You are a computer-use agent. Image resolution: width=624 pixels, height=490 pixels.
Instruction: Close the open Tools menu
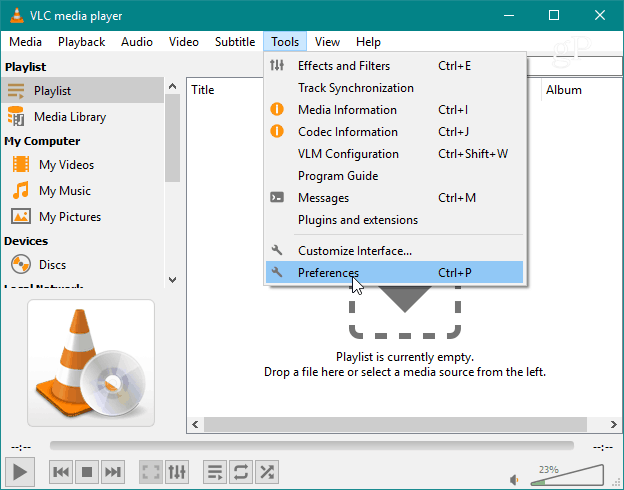pos(285,42)
